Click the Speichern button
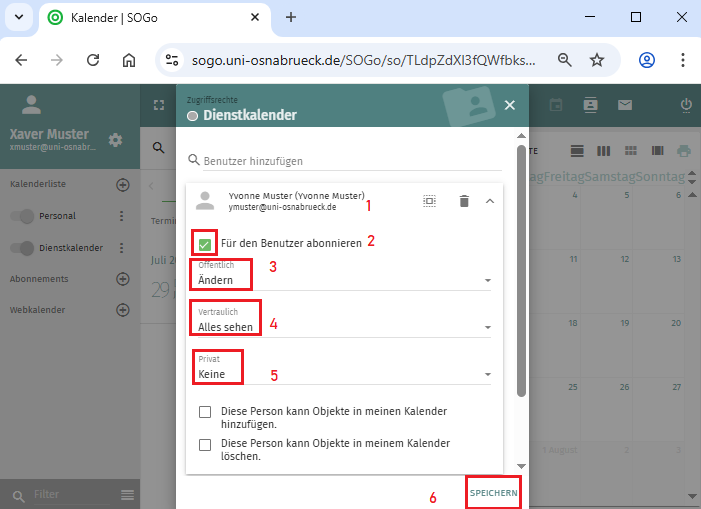701x509 pixels. click(x=493, y=494)
